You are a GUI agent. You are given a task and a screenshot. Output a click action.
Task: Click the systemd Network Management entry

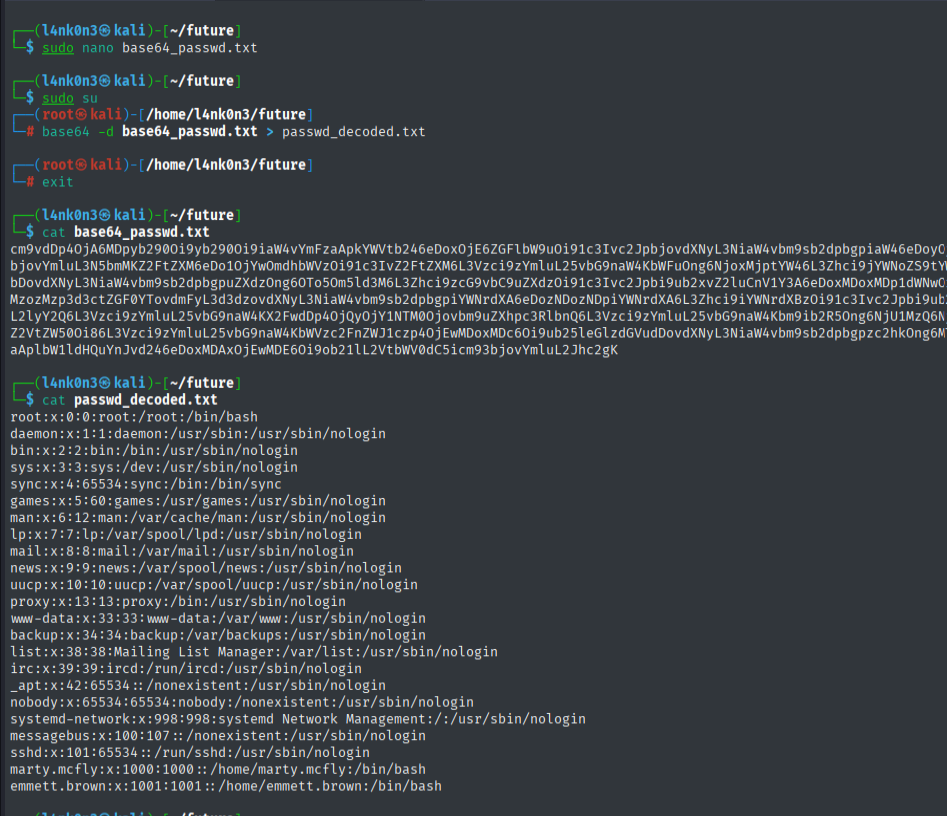297,719
